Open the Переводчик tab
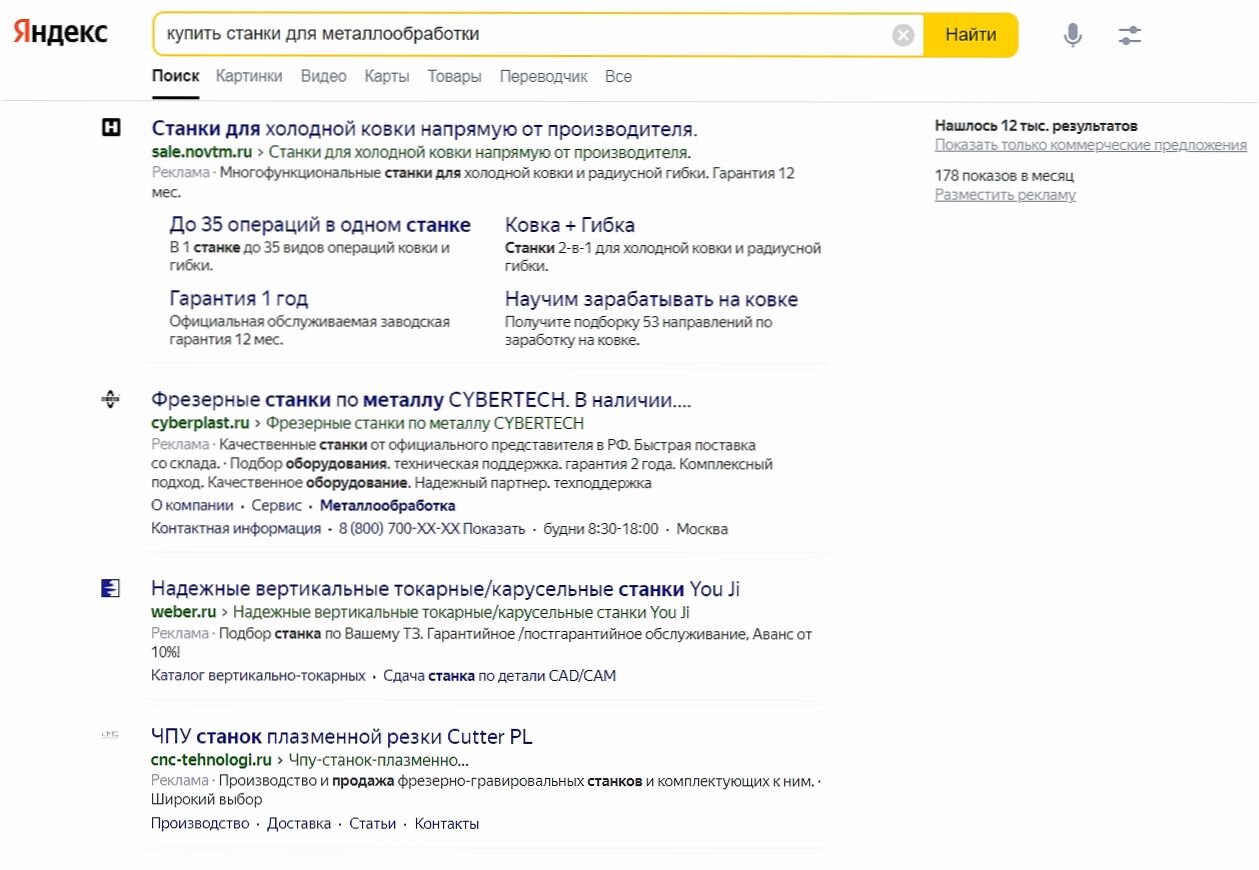 click(544, 76)
